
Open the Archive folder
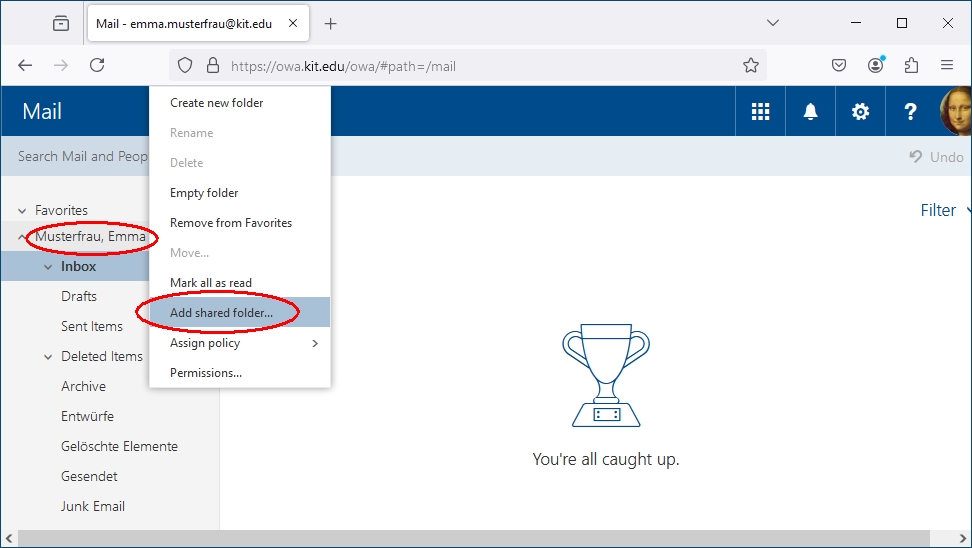(83, 386)
